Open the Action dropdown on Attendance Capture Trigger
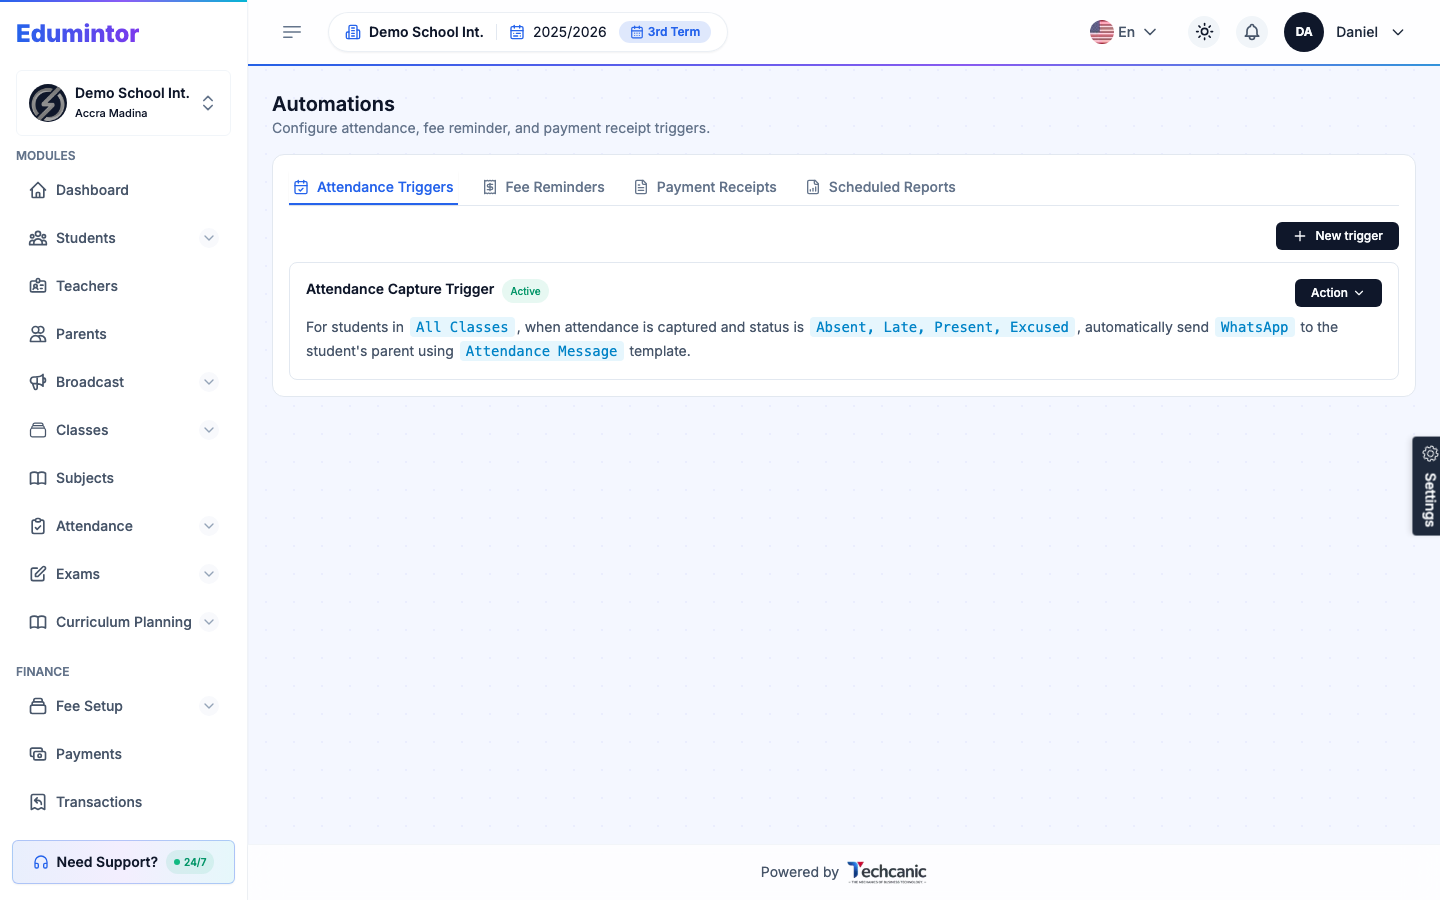This screenshot has width=1440, height=900. click(x=1338, y=293)
